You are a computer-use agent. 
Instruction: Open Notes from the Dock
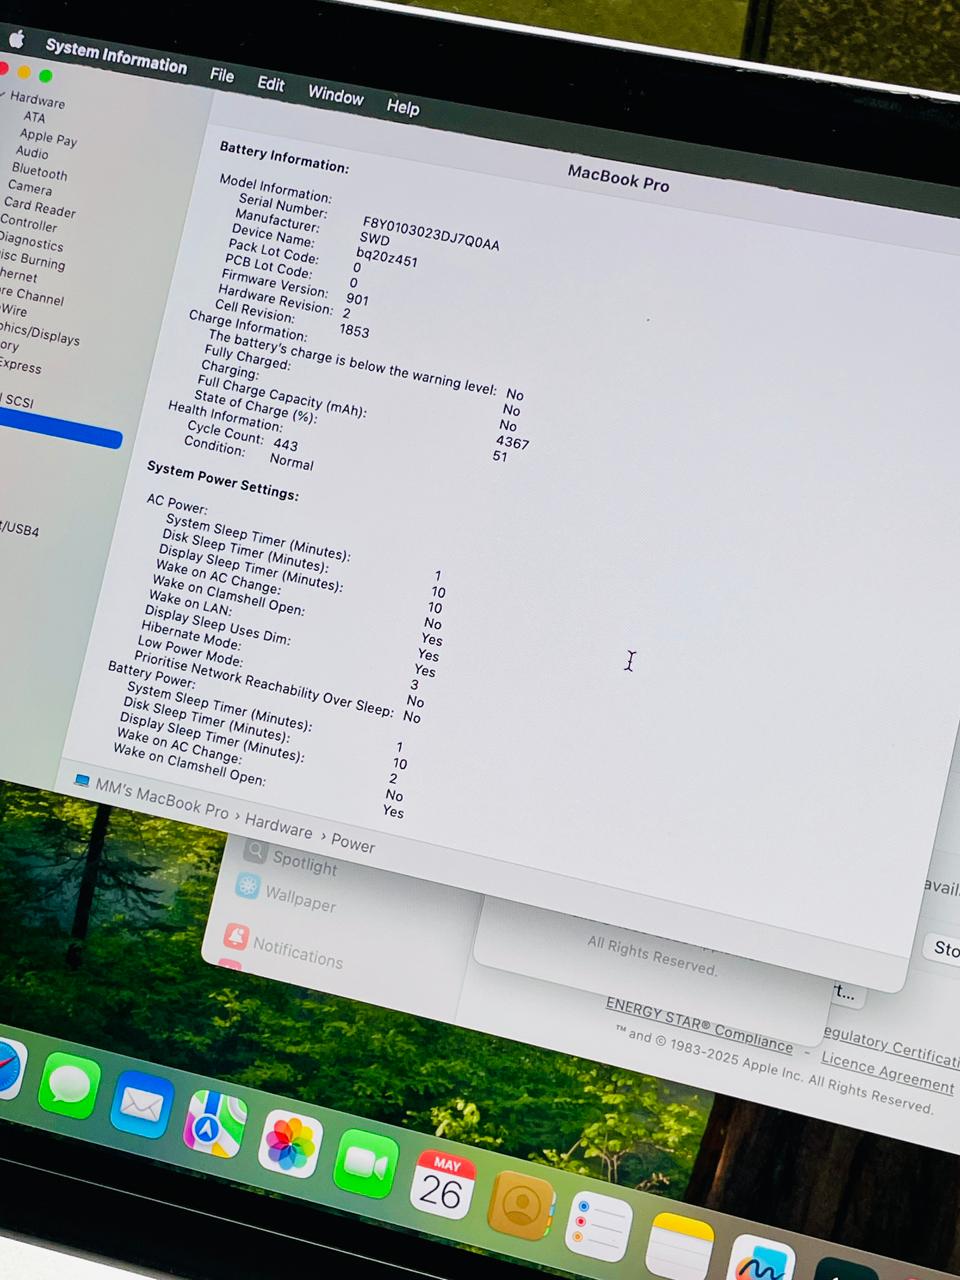tap(681, 1247)
